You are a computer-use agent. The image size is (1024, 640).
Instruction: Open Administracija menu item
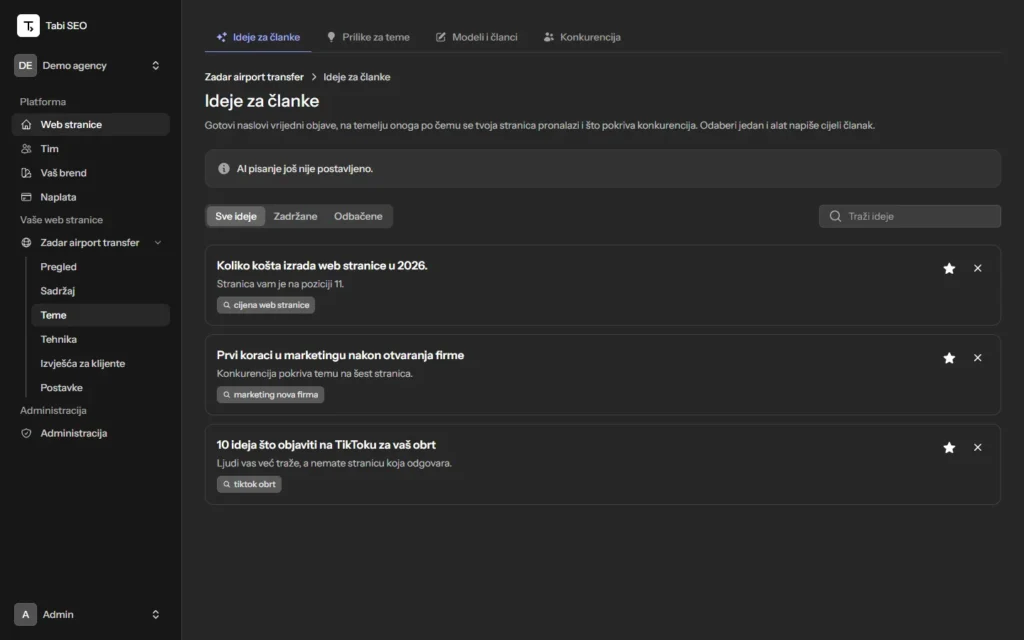click(x=90, y=433)
